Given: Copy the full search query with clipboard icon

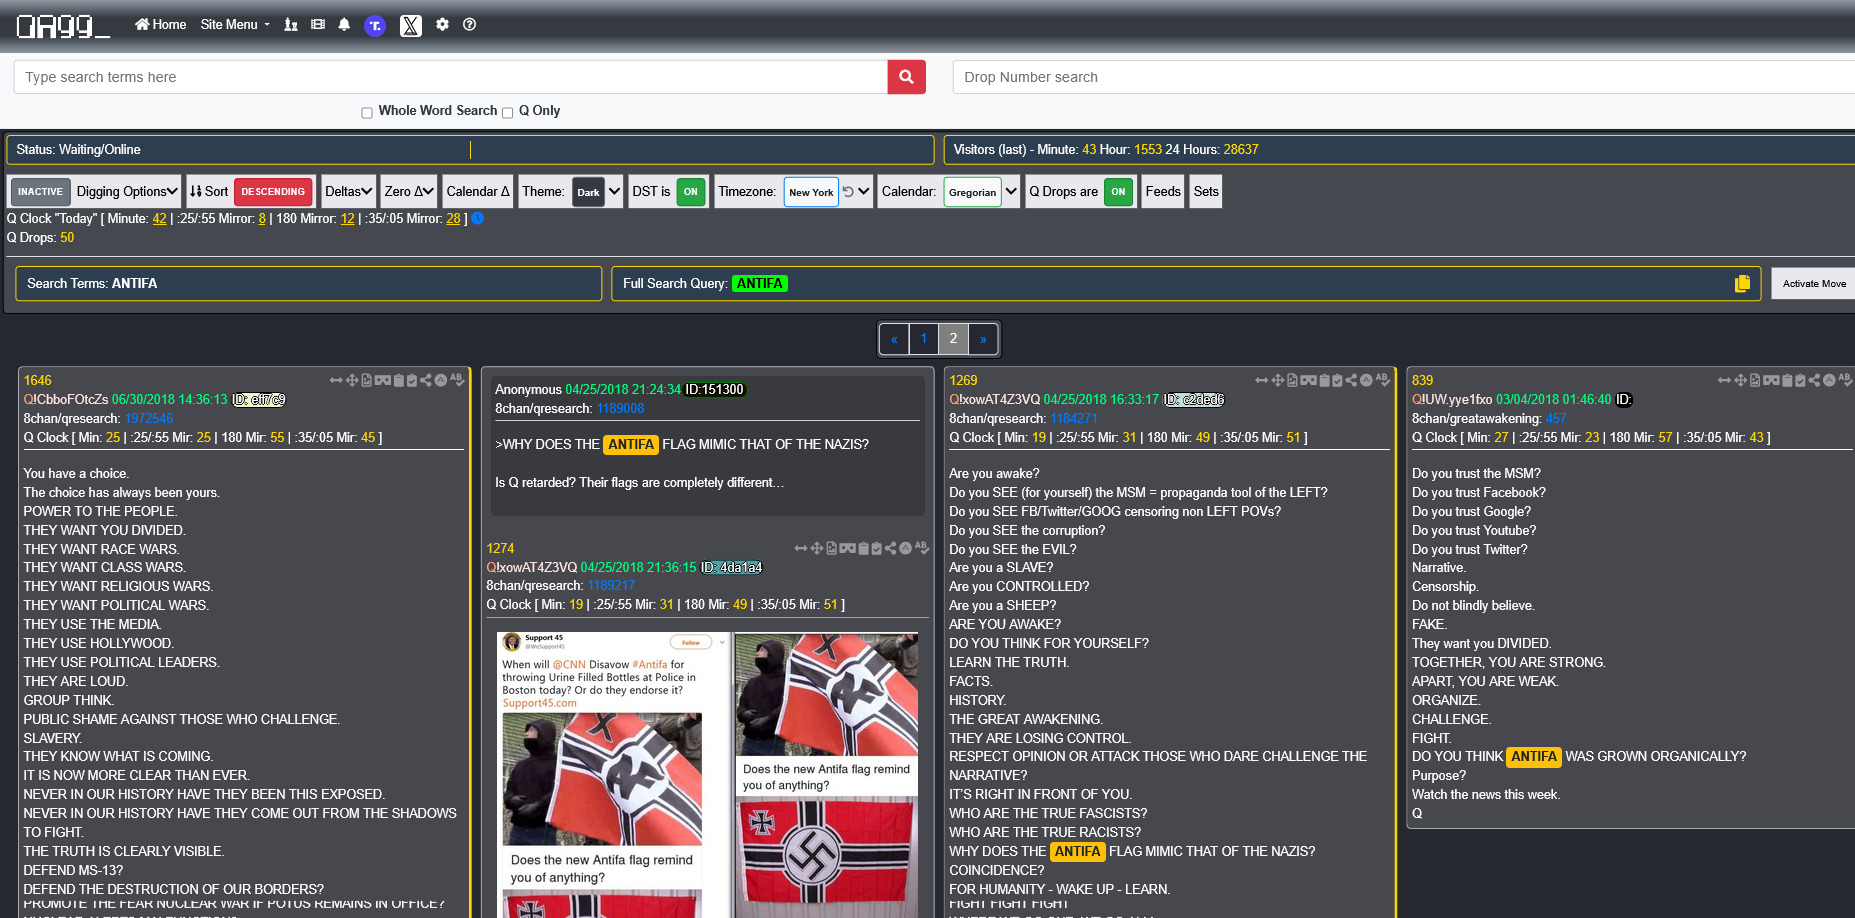Looking at the screenshot, I should [1741, 284].
